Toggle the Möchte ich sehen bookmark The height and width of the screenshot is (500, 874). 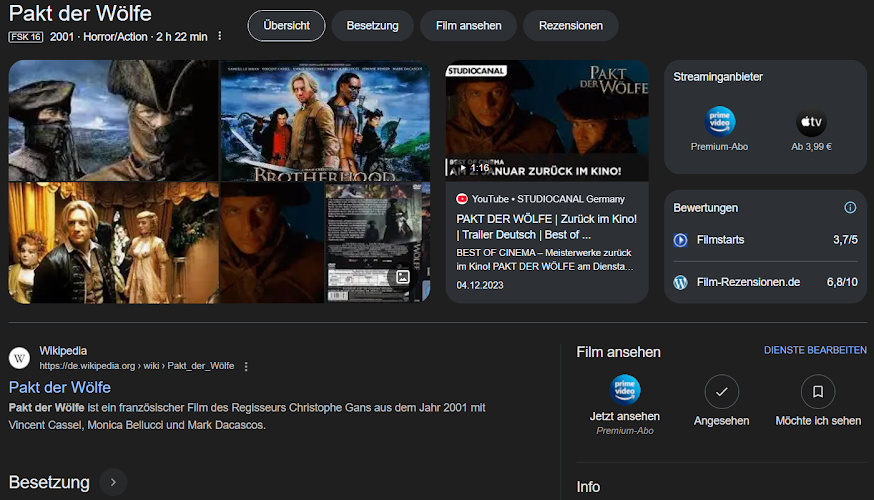click(x=818, y=392)
